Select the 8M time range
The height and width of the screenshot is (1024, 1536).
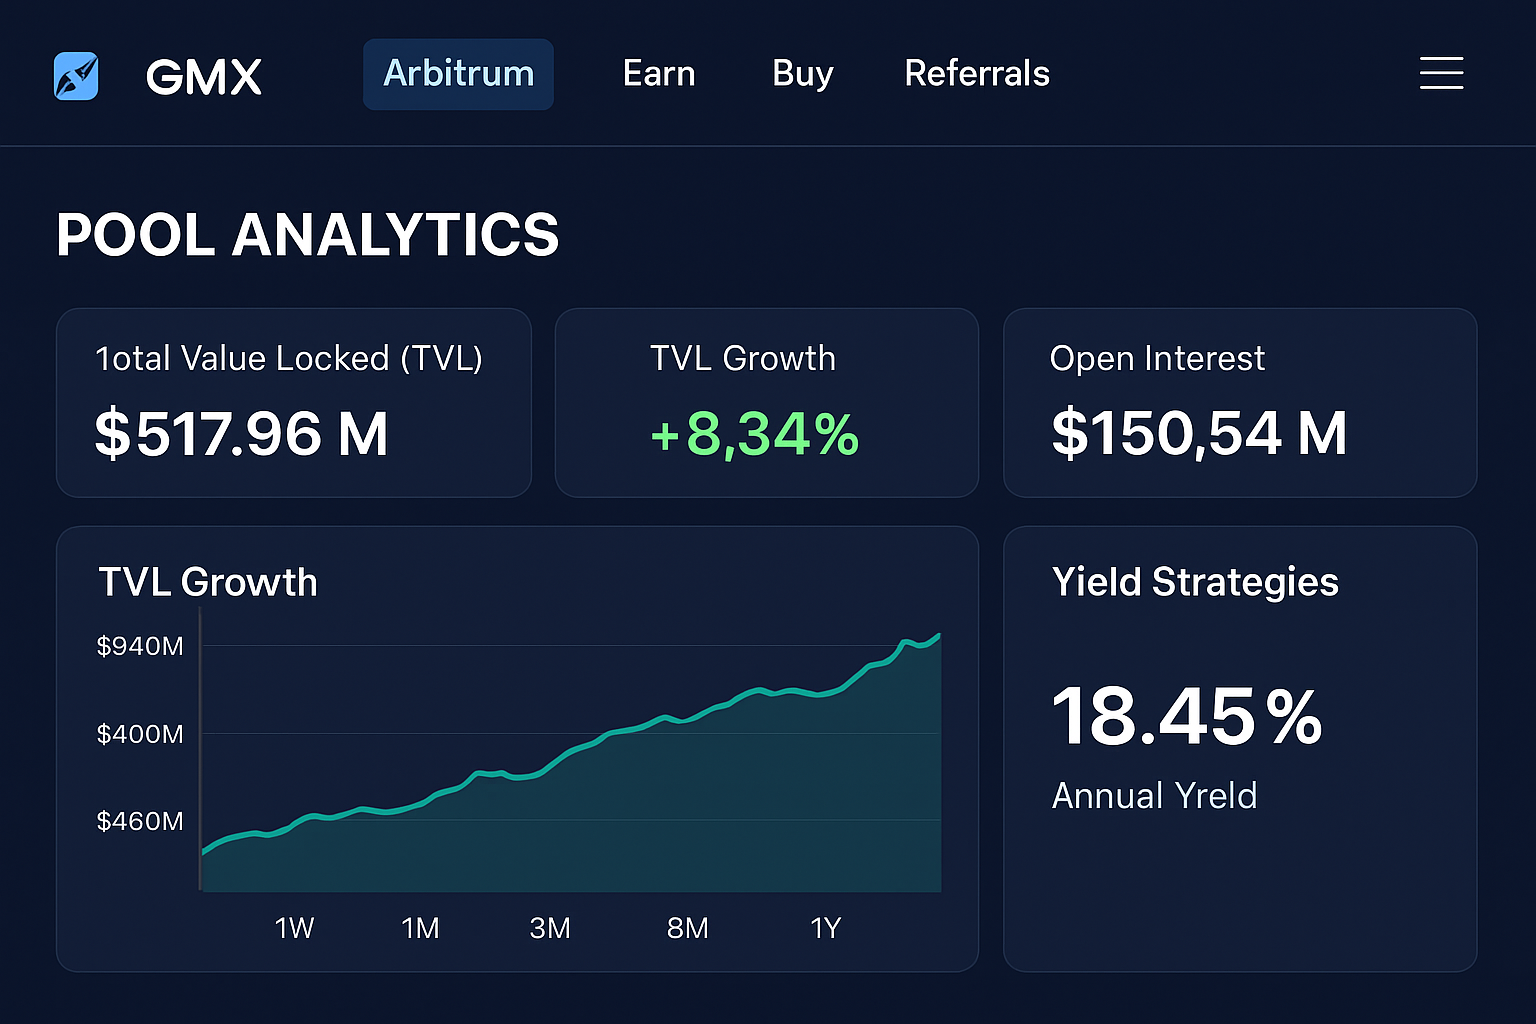tap(687, 927)
